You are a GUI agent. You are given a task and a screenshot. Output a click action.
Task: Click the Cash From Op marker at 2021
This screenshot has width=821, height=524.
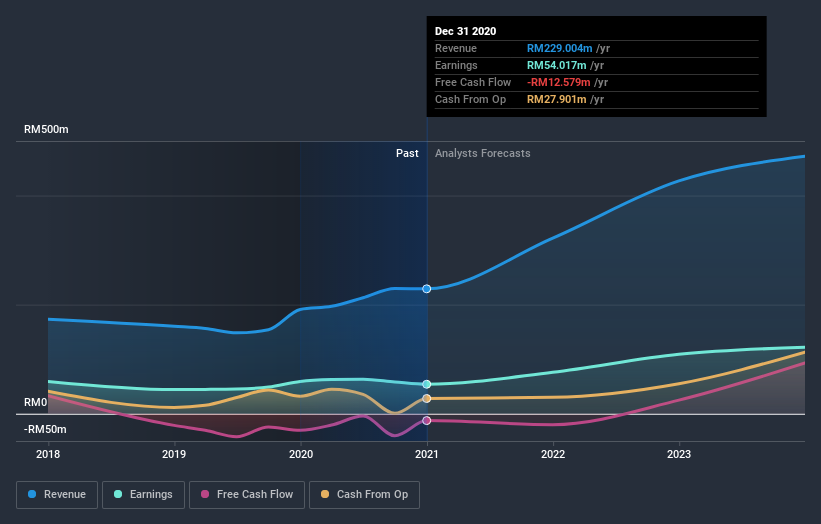(427, 398)
